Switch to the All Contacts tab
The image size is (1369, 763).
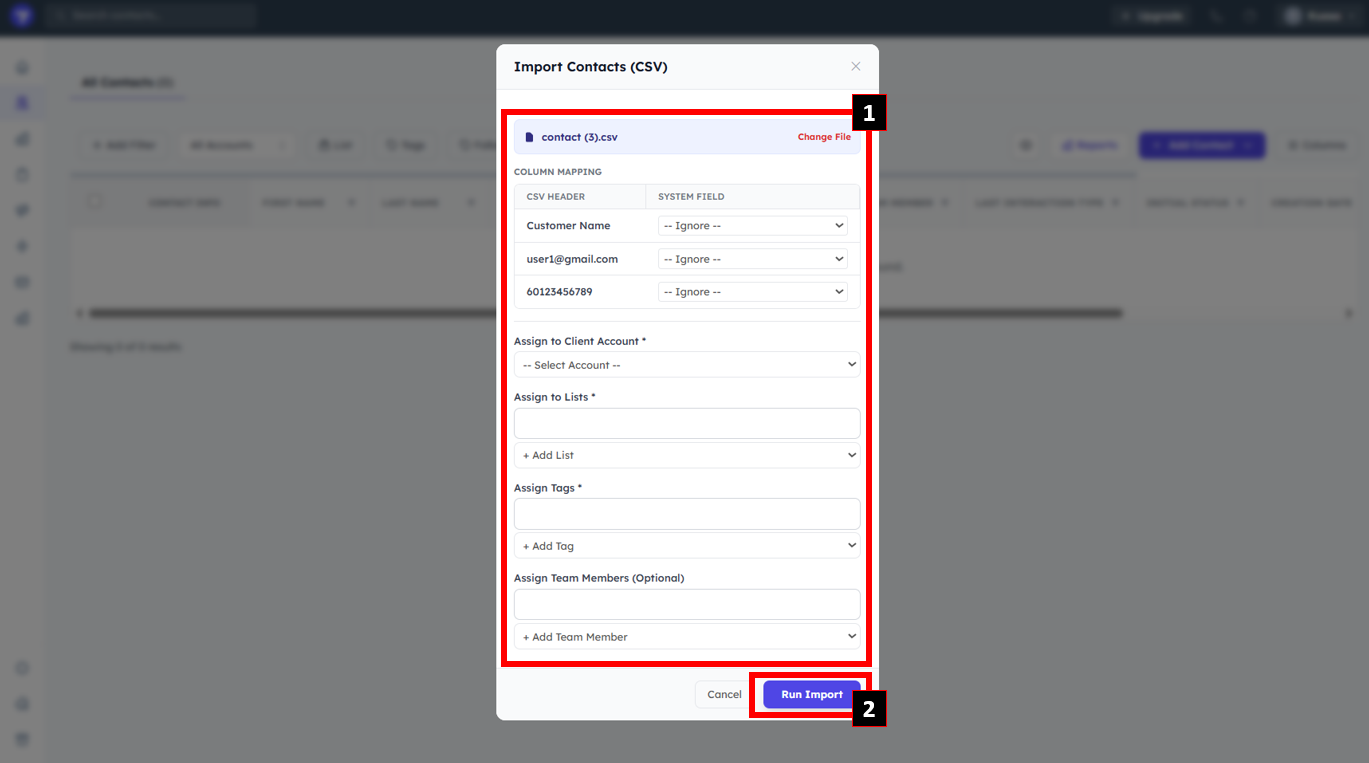click(127, 82)
